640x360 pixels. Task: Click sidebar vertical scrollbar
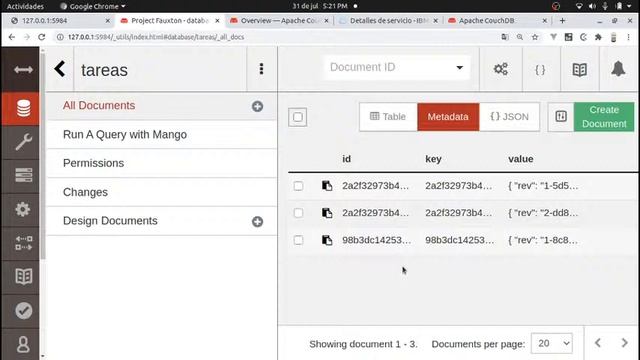[x=42, y=157]
